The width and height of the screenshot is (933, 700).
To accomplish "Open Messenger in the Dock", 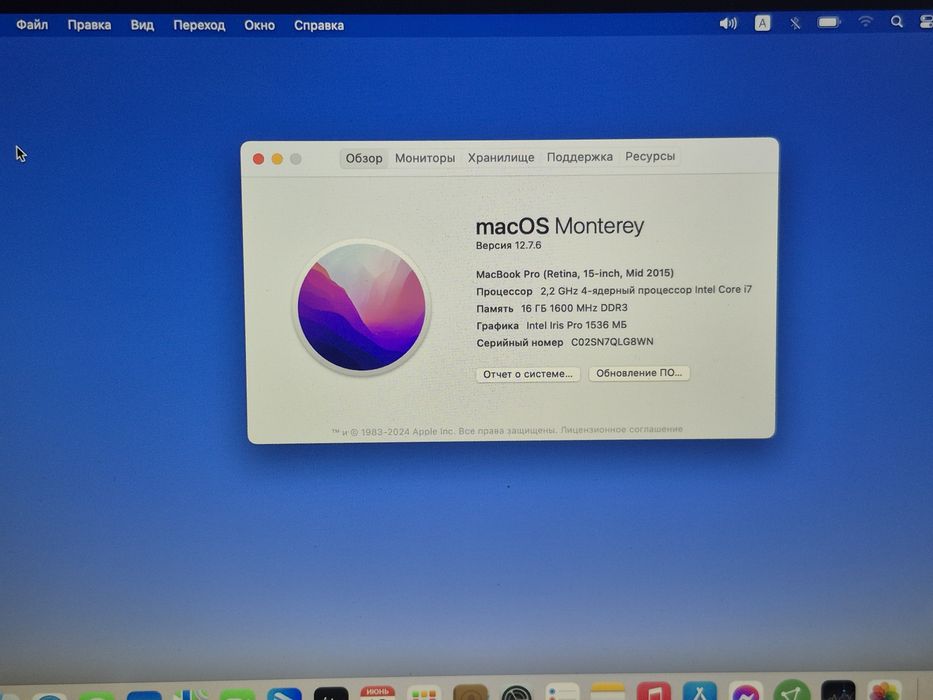I will 746,692.
